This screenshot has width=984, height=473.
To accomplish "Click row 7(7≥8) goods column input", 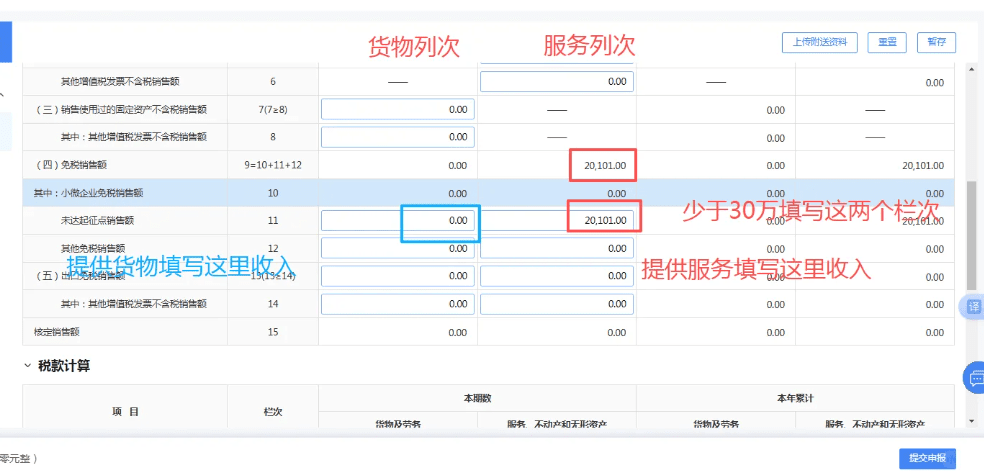I will (x=398, y=110).
